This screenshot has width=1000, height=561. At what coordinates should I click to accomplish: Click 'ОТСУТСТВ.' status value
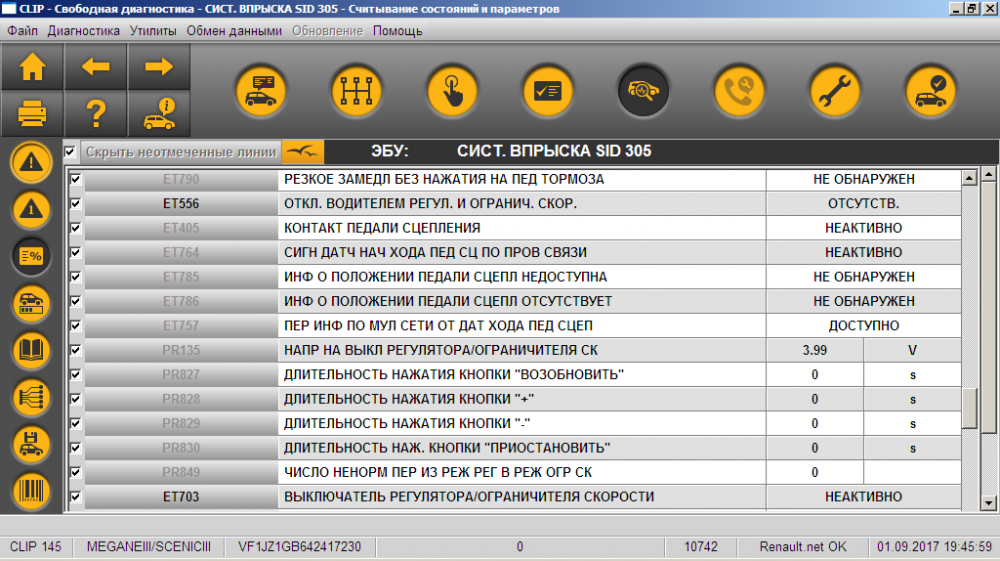[864, 203]
